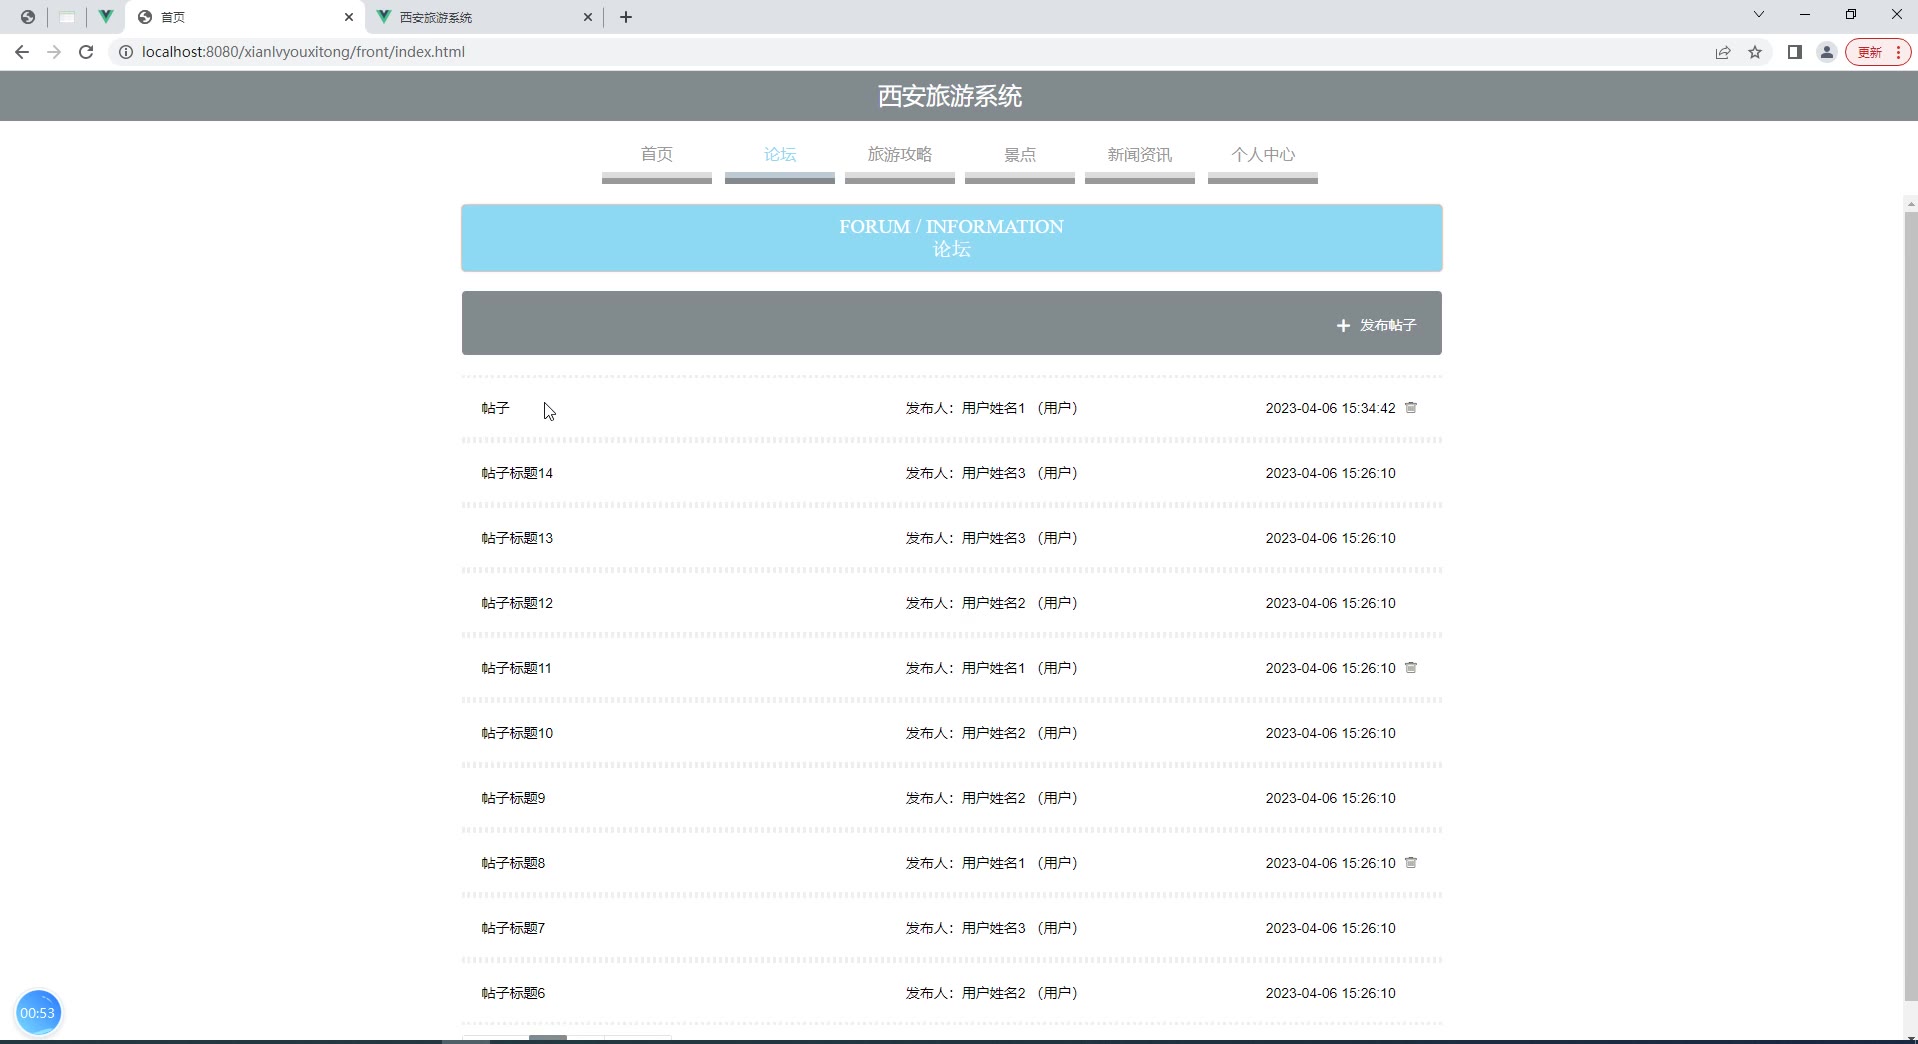Reload the page with refresh icon
The height and width of the screenshot is (1044, 1918).
(86, 52)
